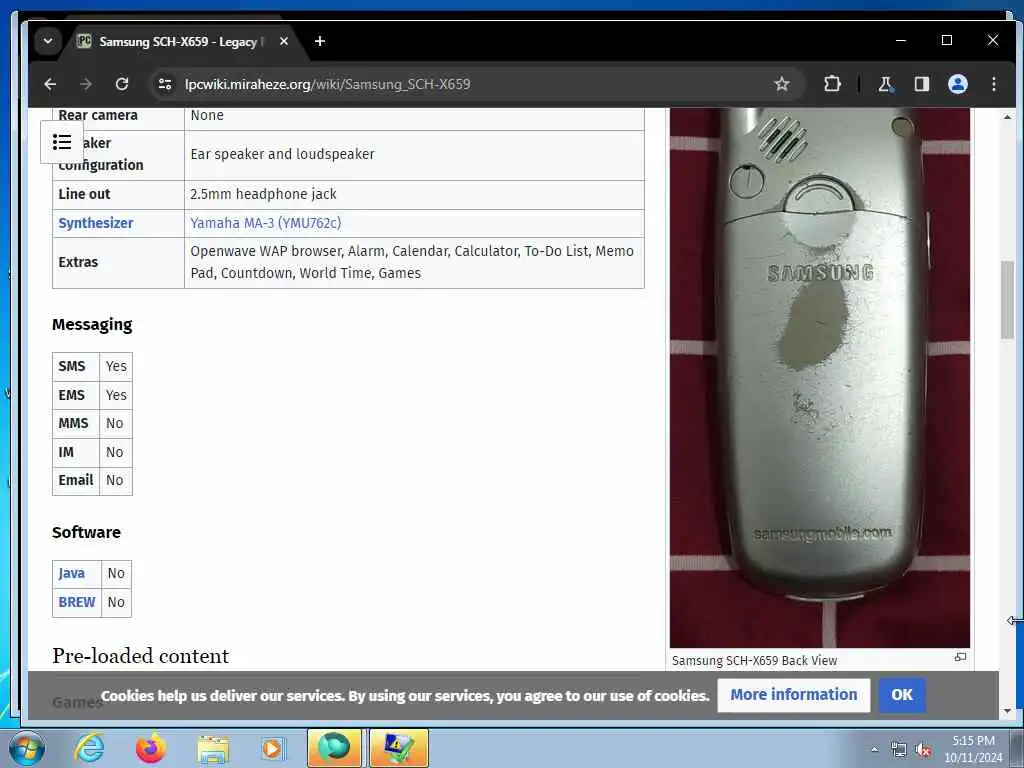This screenshot has height=768, width=1024.
Task: Toggle the table of contents button
Action: (62, 142)
